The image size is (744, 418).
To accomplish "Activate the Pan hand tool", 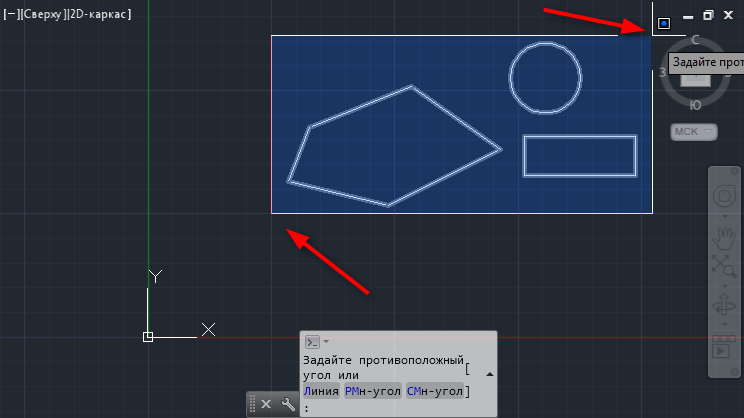I will tap(724, 238).
